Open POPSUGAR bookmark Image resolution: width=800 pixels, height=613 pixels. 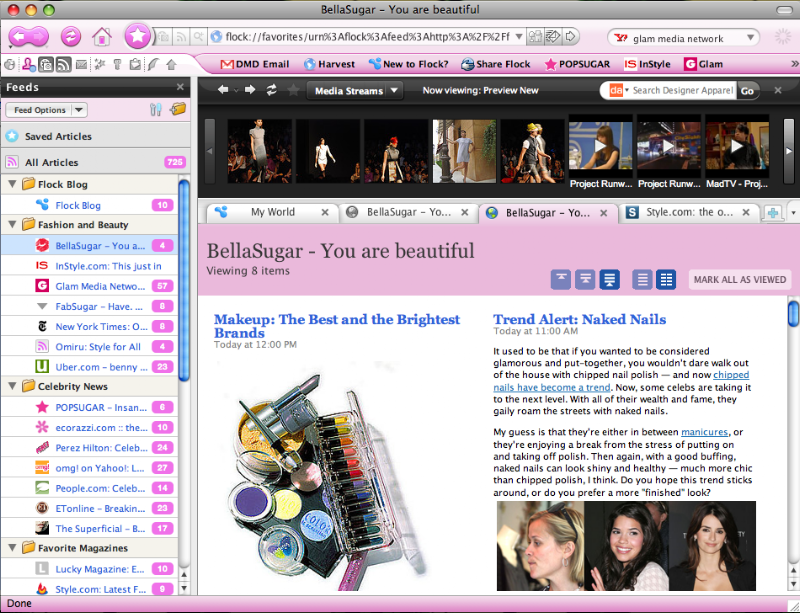577,64
